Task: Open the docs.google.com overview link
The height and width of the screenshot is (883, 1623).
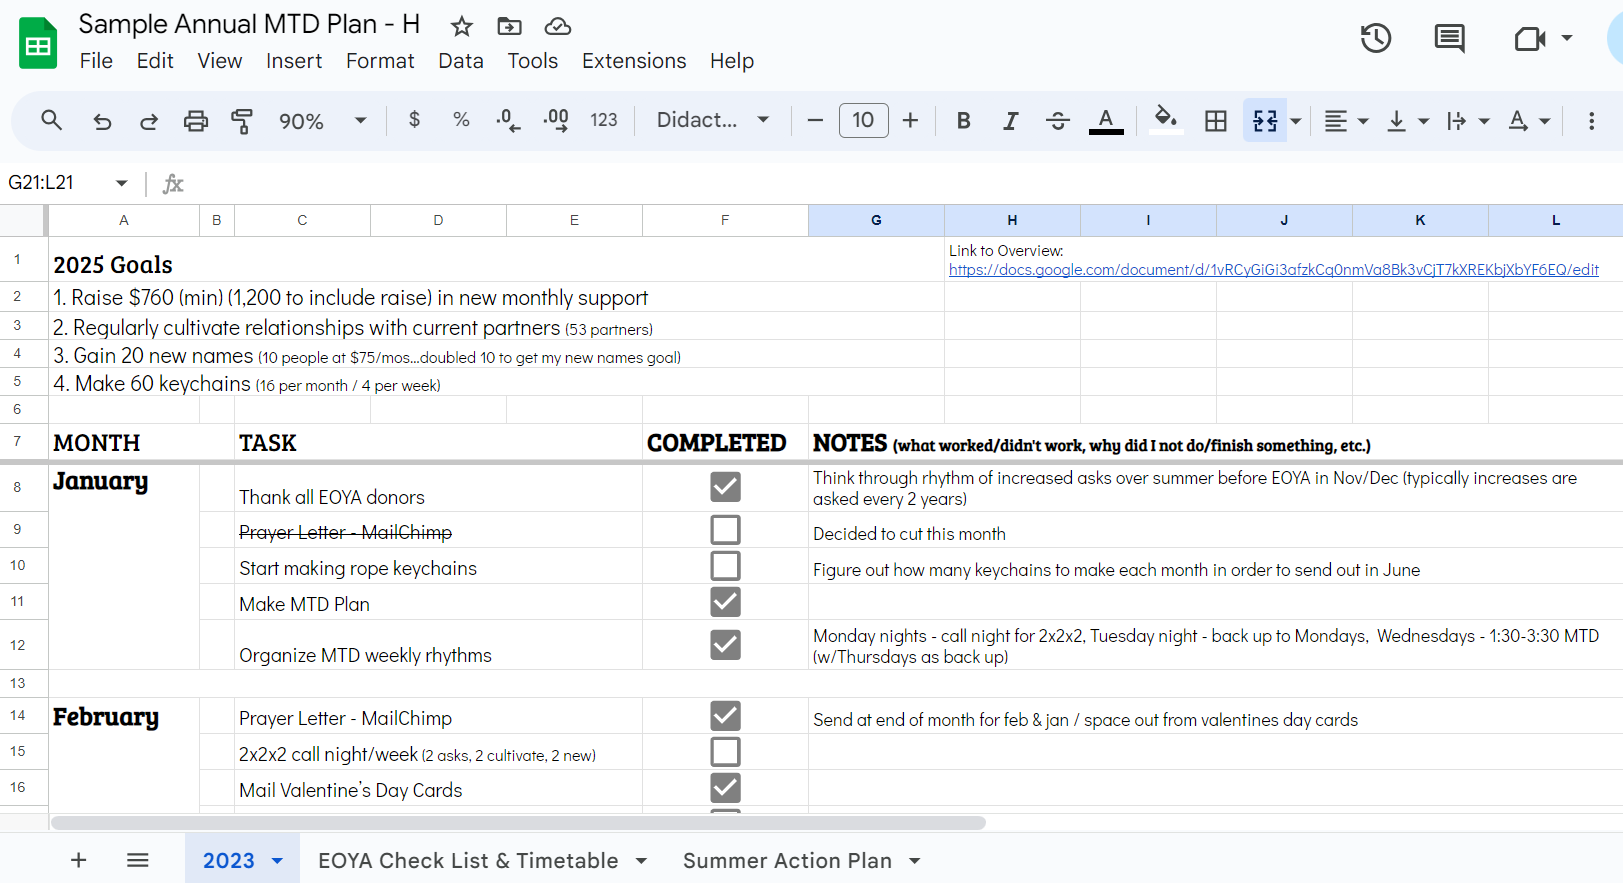Action: [1273, 270]
